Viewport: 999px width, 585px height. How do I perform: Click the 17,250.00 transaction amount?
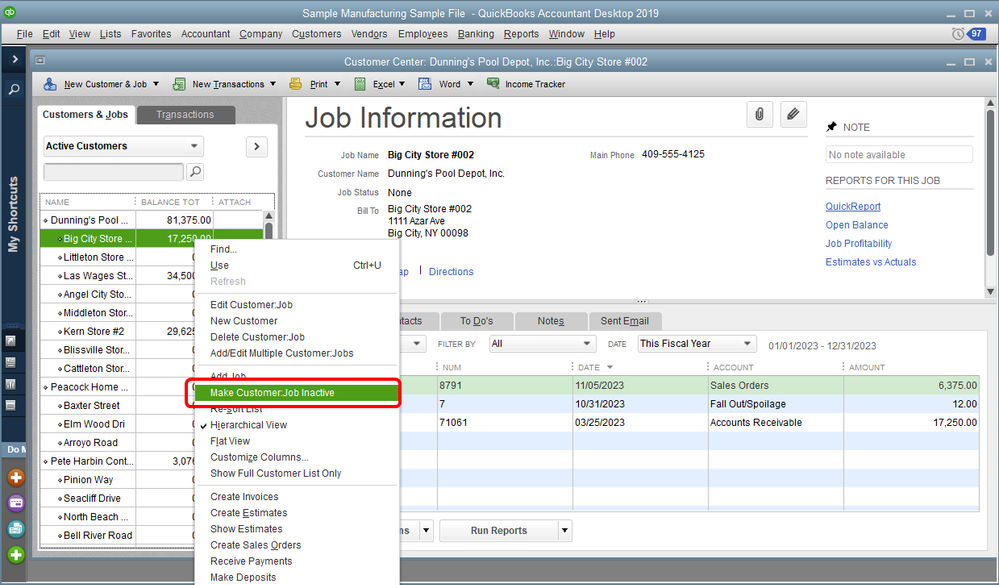[954, 422]
